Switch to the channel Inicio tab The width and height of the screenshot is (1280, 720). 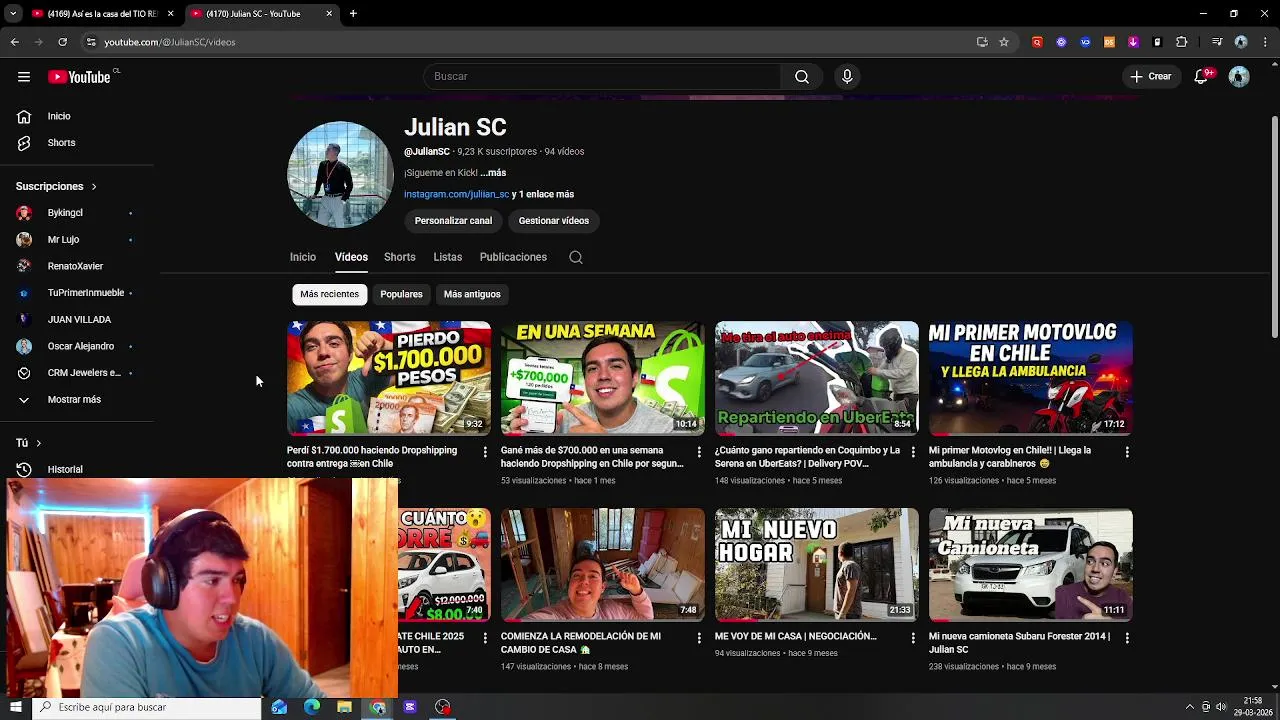(303, 257)
